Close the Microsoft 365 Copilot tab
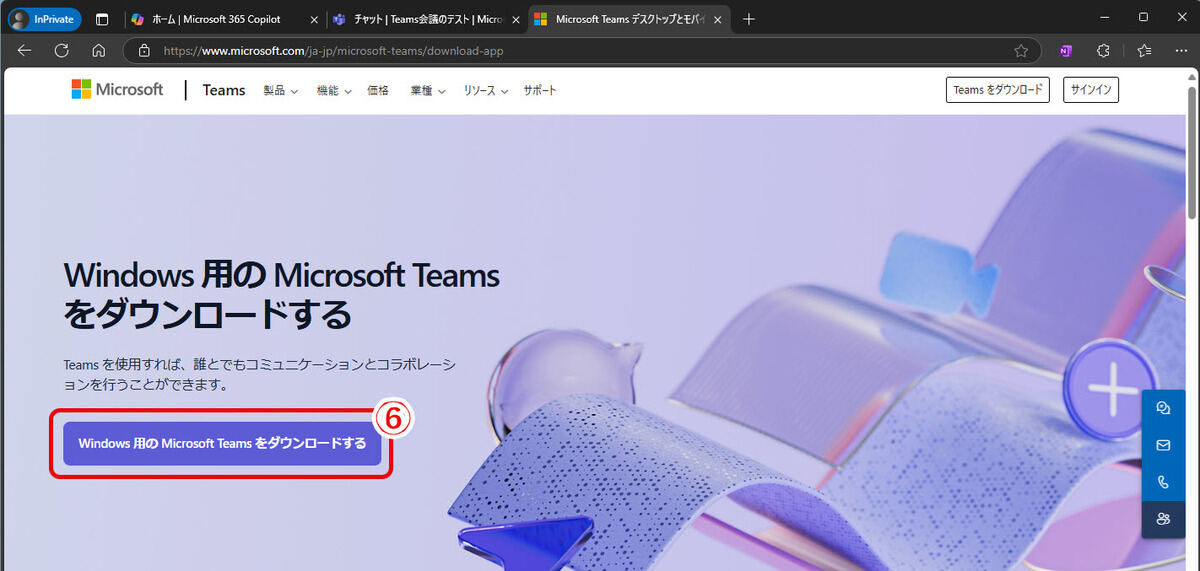Viewport: 1200px width, 571px height. (315, 19)
